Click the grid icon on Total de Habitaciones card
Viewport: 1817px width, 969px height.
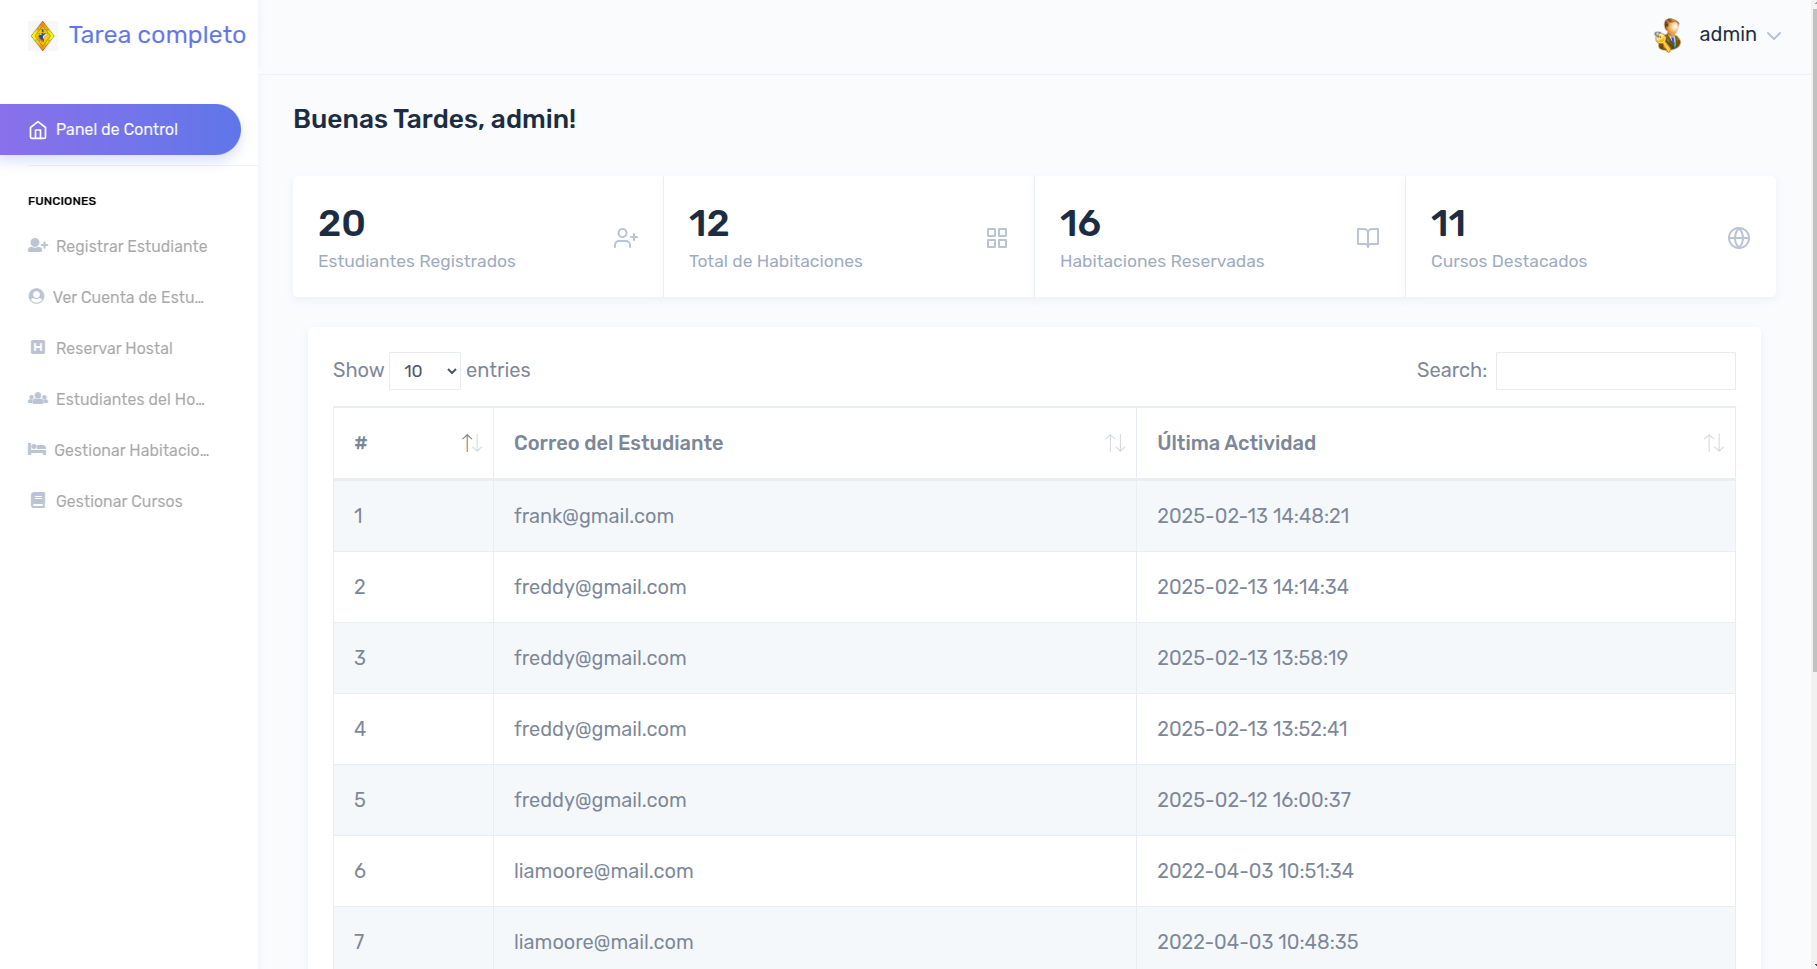pos(996,238)
